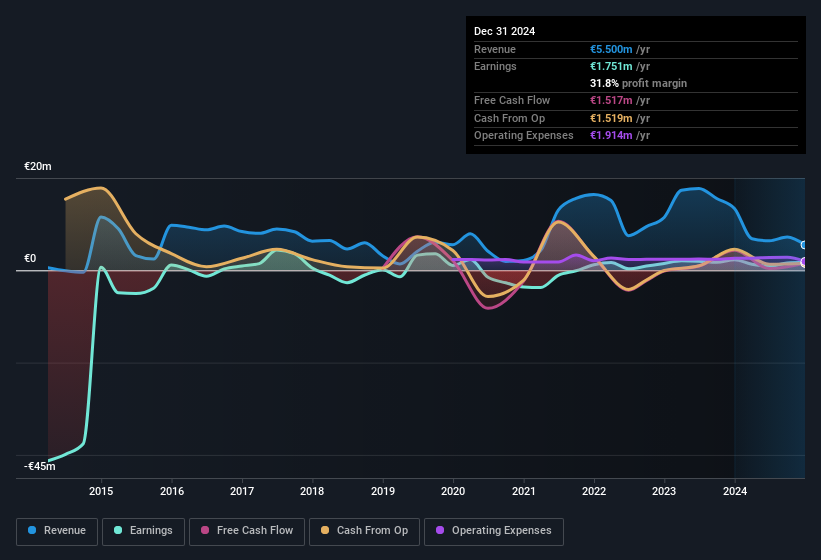
Task: Click the 31.8% profit margin text
Action: [638, 83]
